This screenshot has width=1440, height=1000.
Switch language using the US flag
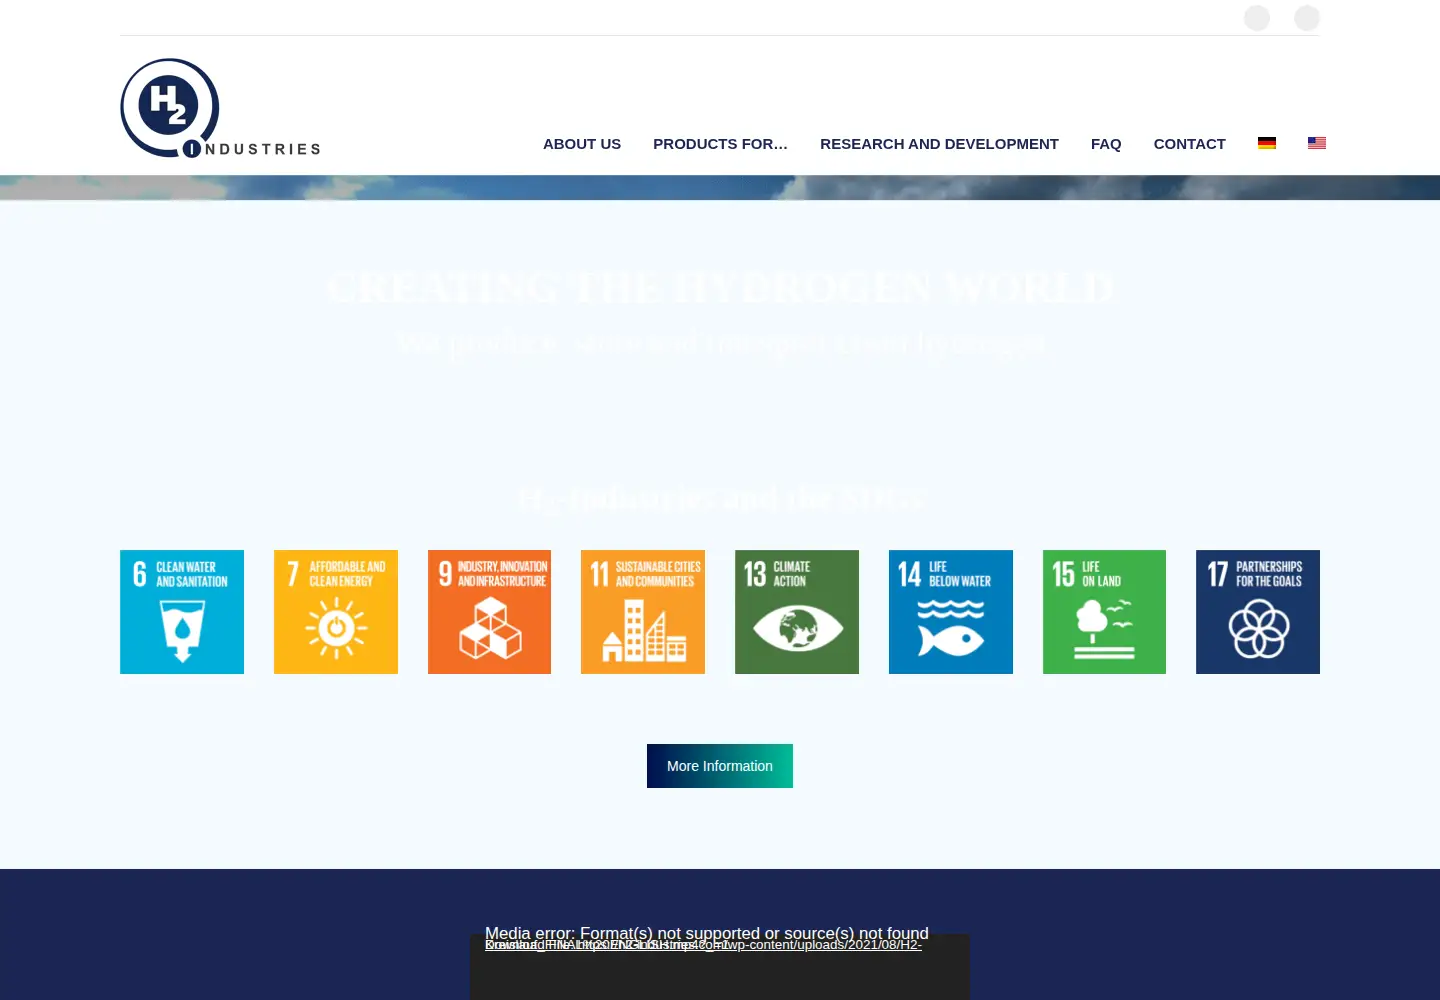[1317, 143]
